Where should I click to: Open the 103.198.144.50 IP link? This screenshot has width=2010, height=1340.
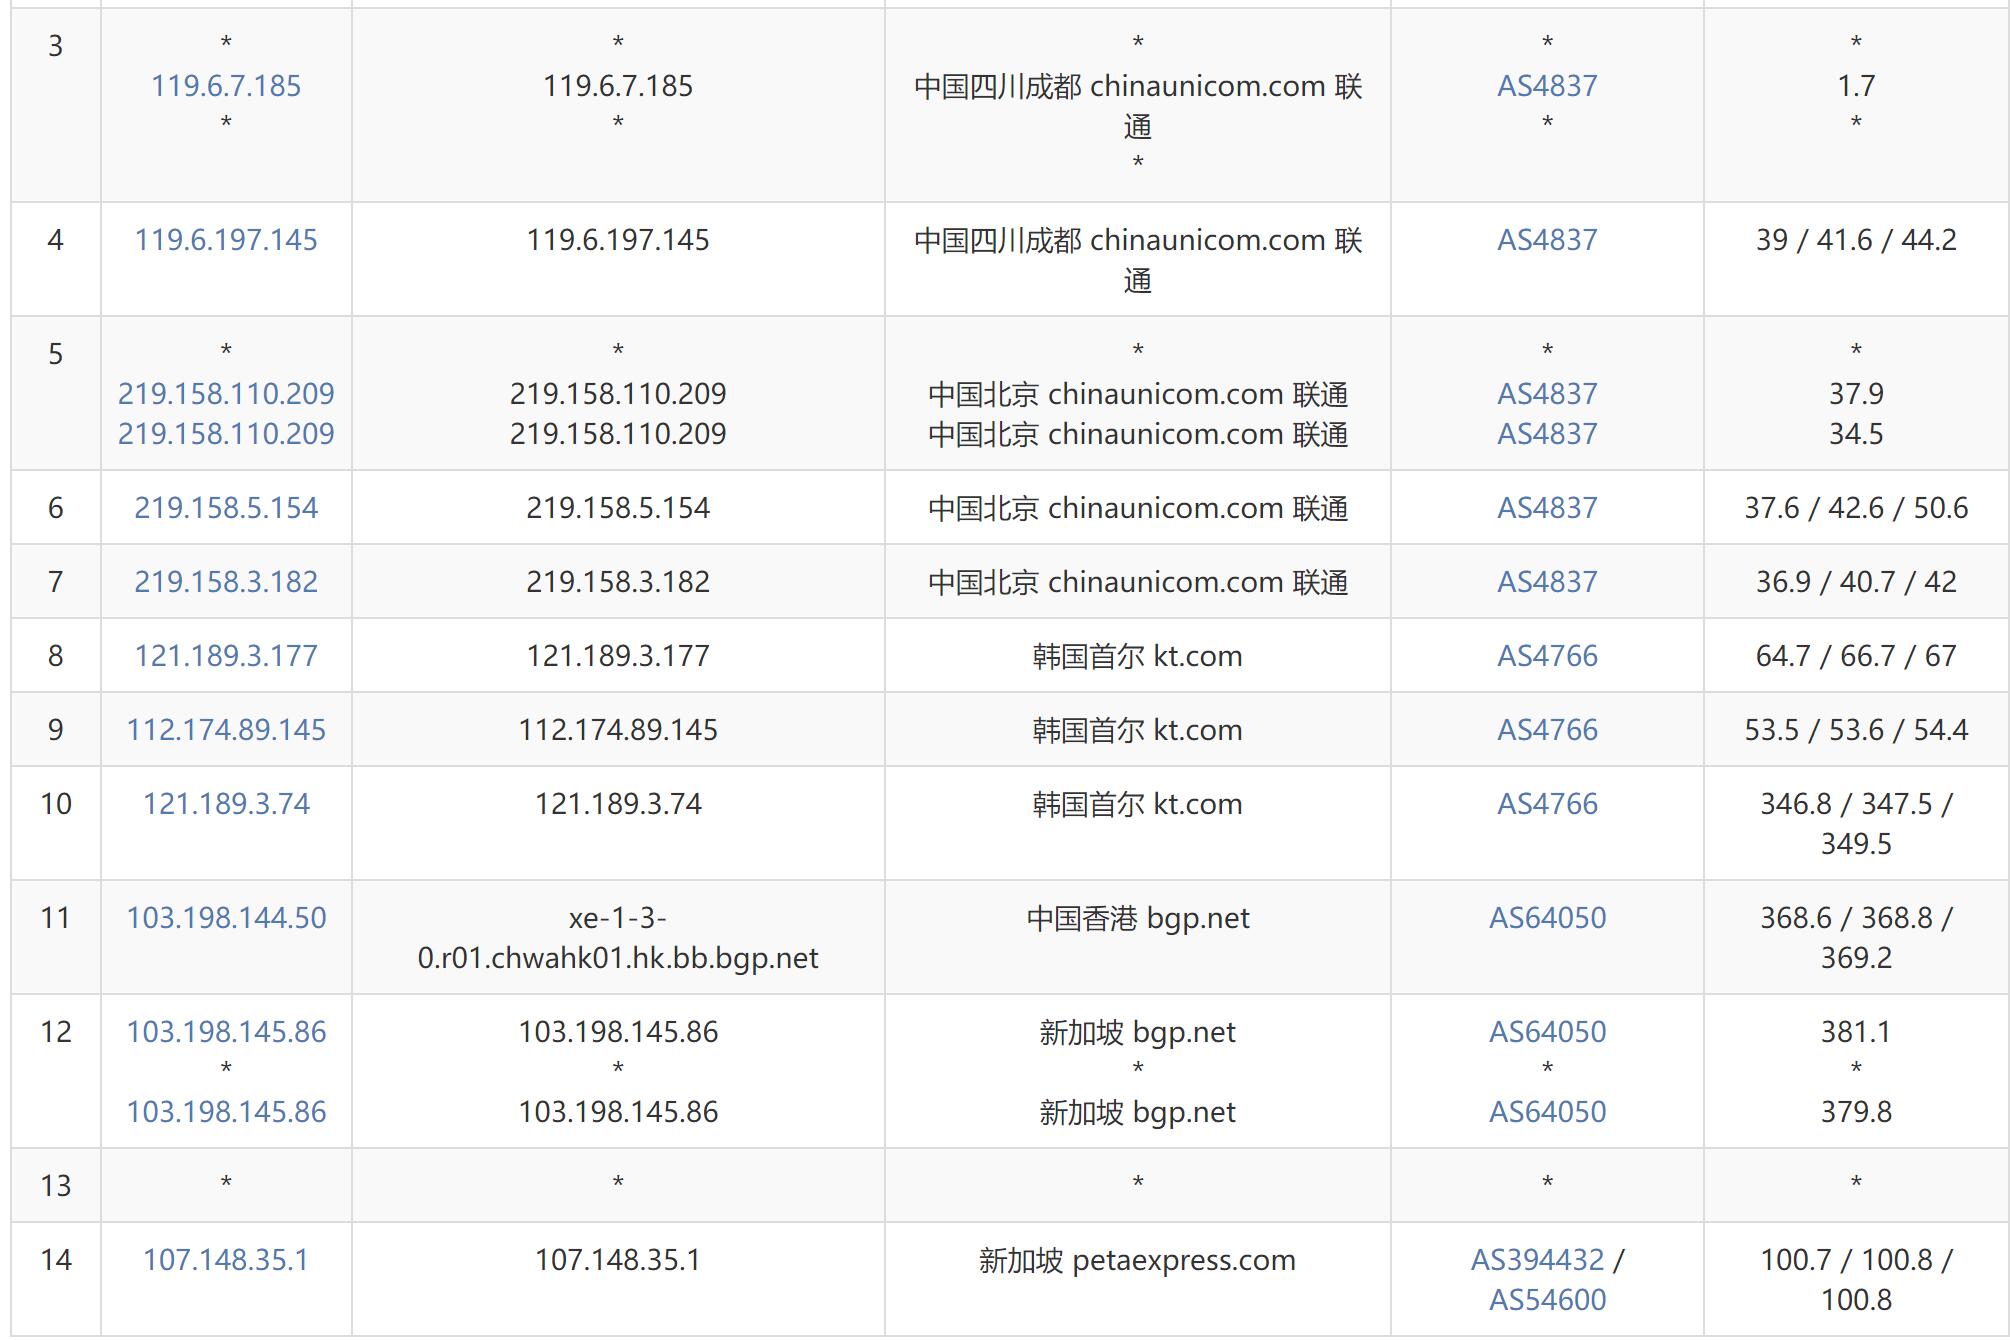point(226,918)
